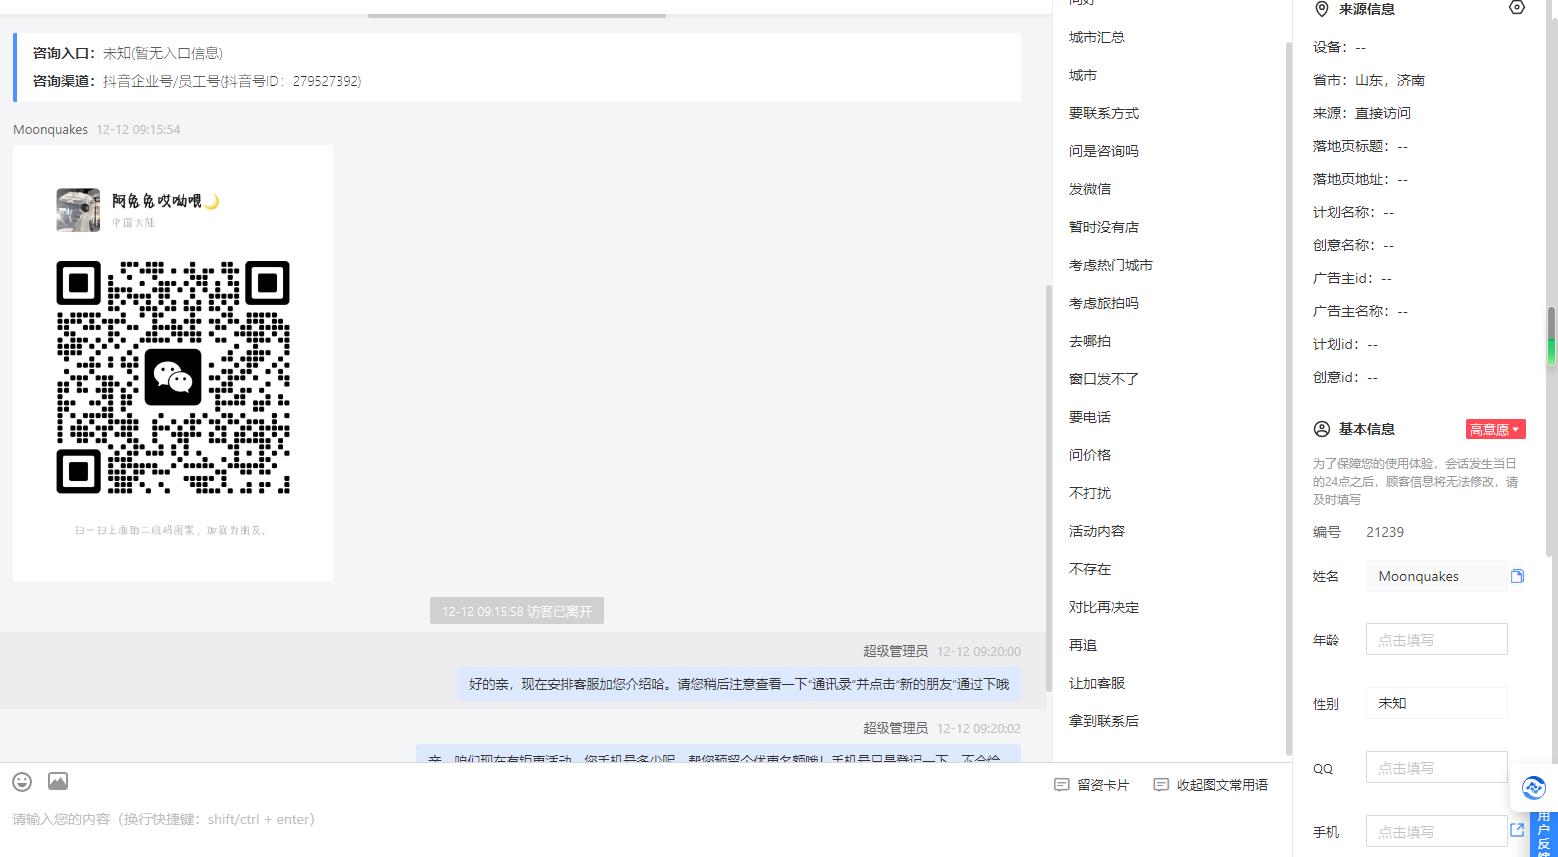
Task: Select the quick phrase 再追
Action: coord(1082,645)
